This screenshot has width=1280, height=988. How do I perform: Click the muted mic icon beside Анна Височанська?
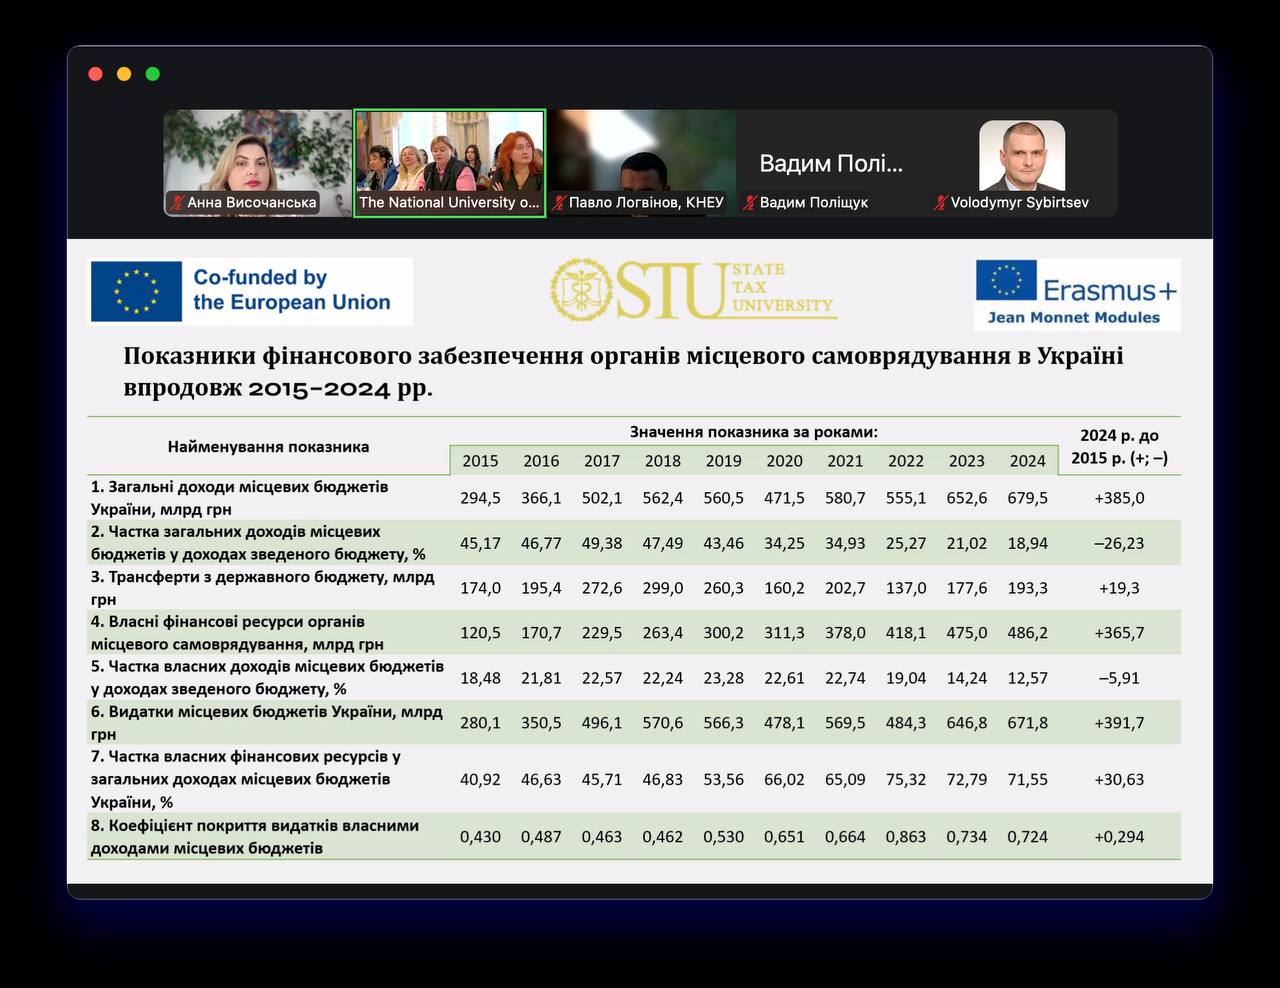pyautogui.click(x=178, y=203)
